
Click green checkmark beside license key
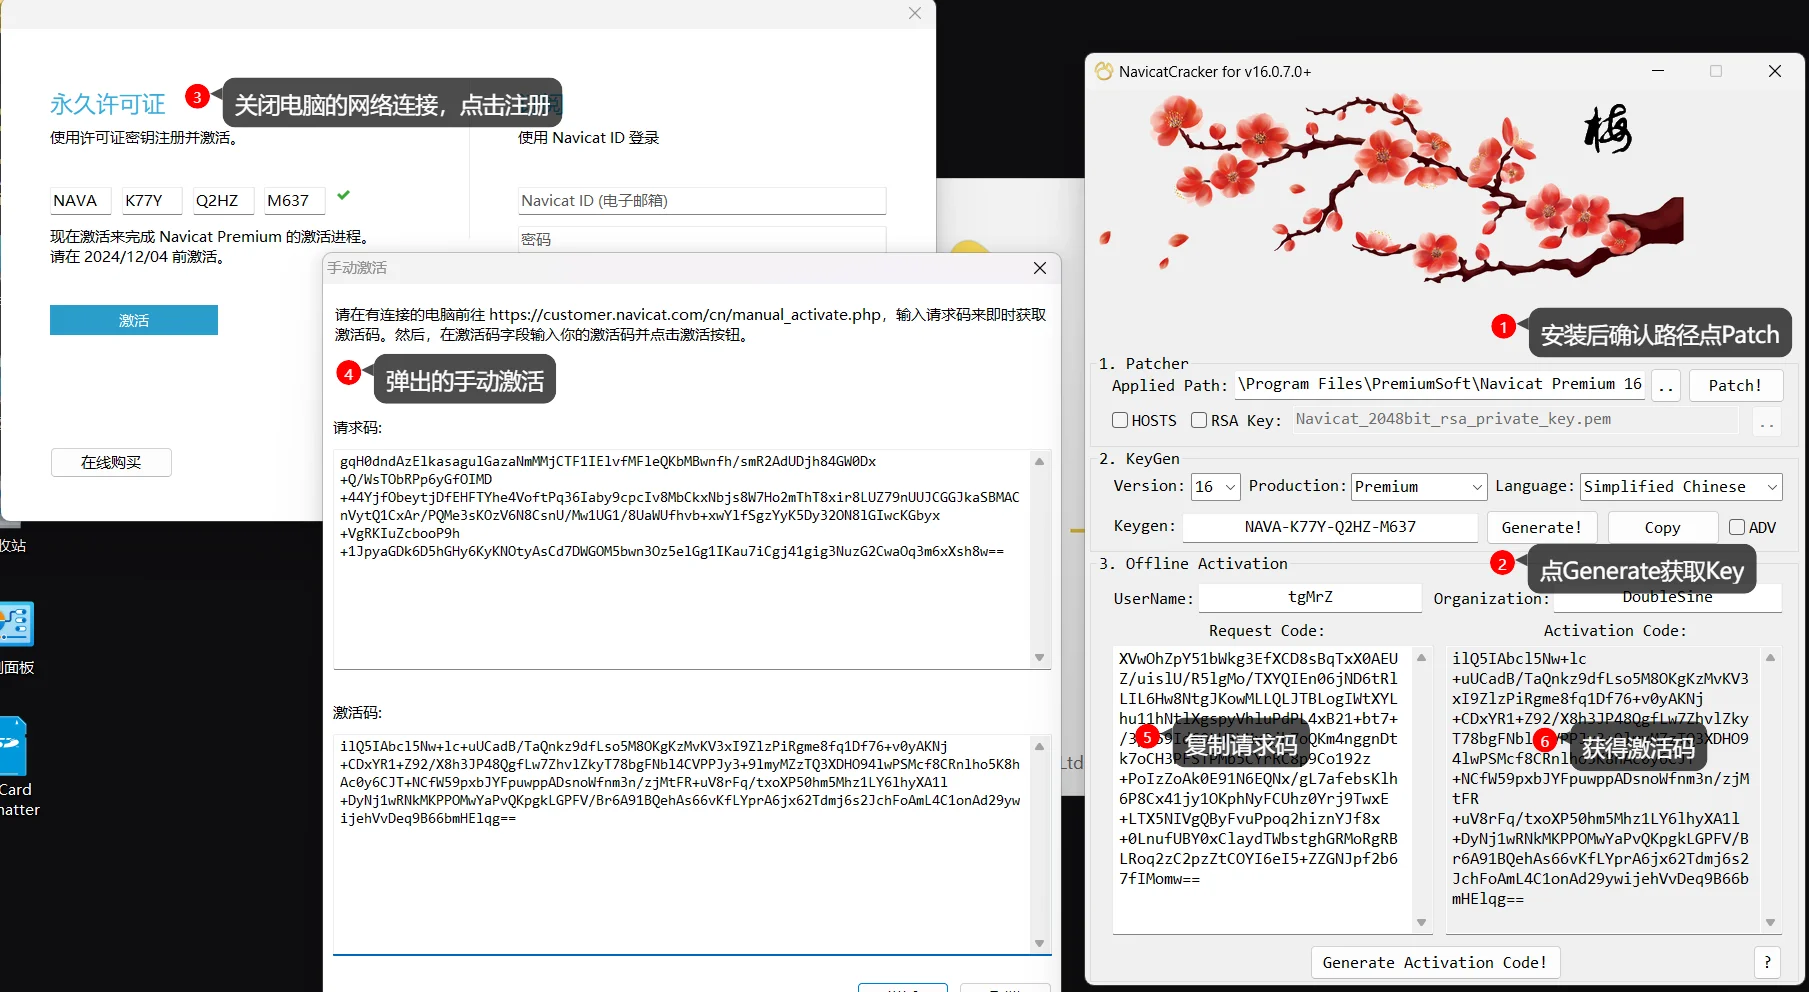[343, 195]
